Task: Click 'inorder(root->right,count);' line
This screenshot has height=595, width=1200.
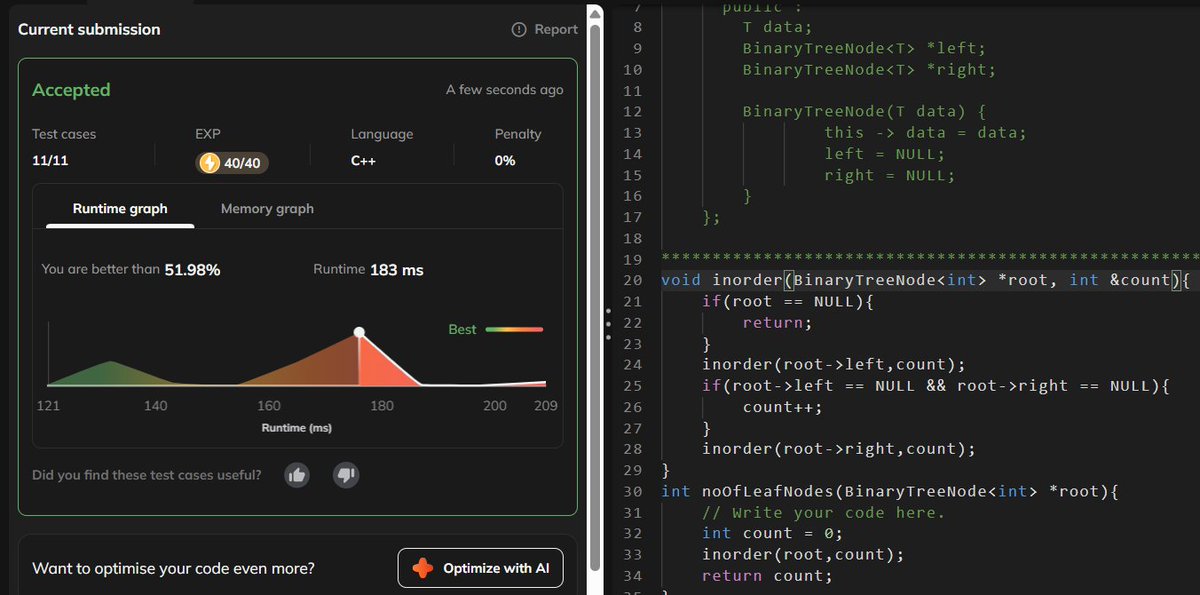Action: point(838,449)
